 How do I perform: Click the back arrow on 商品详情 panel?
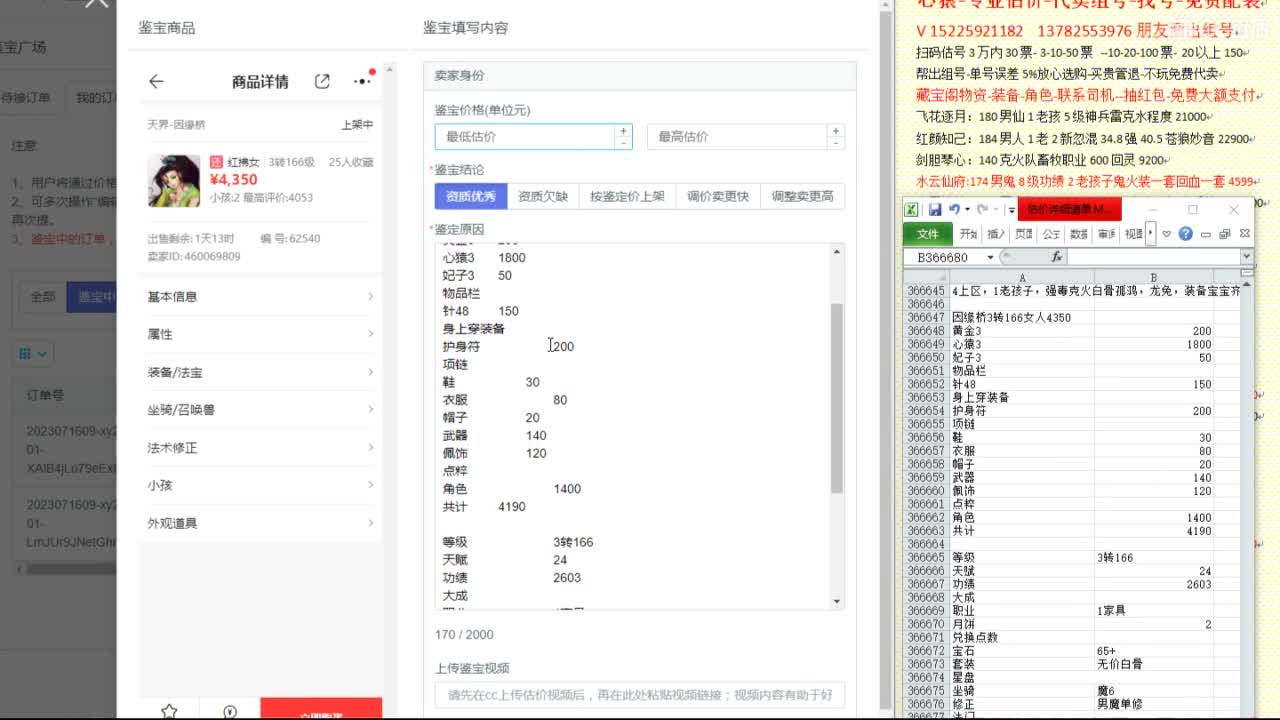click(x=156, y=81)
